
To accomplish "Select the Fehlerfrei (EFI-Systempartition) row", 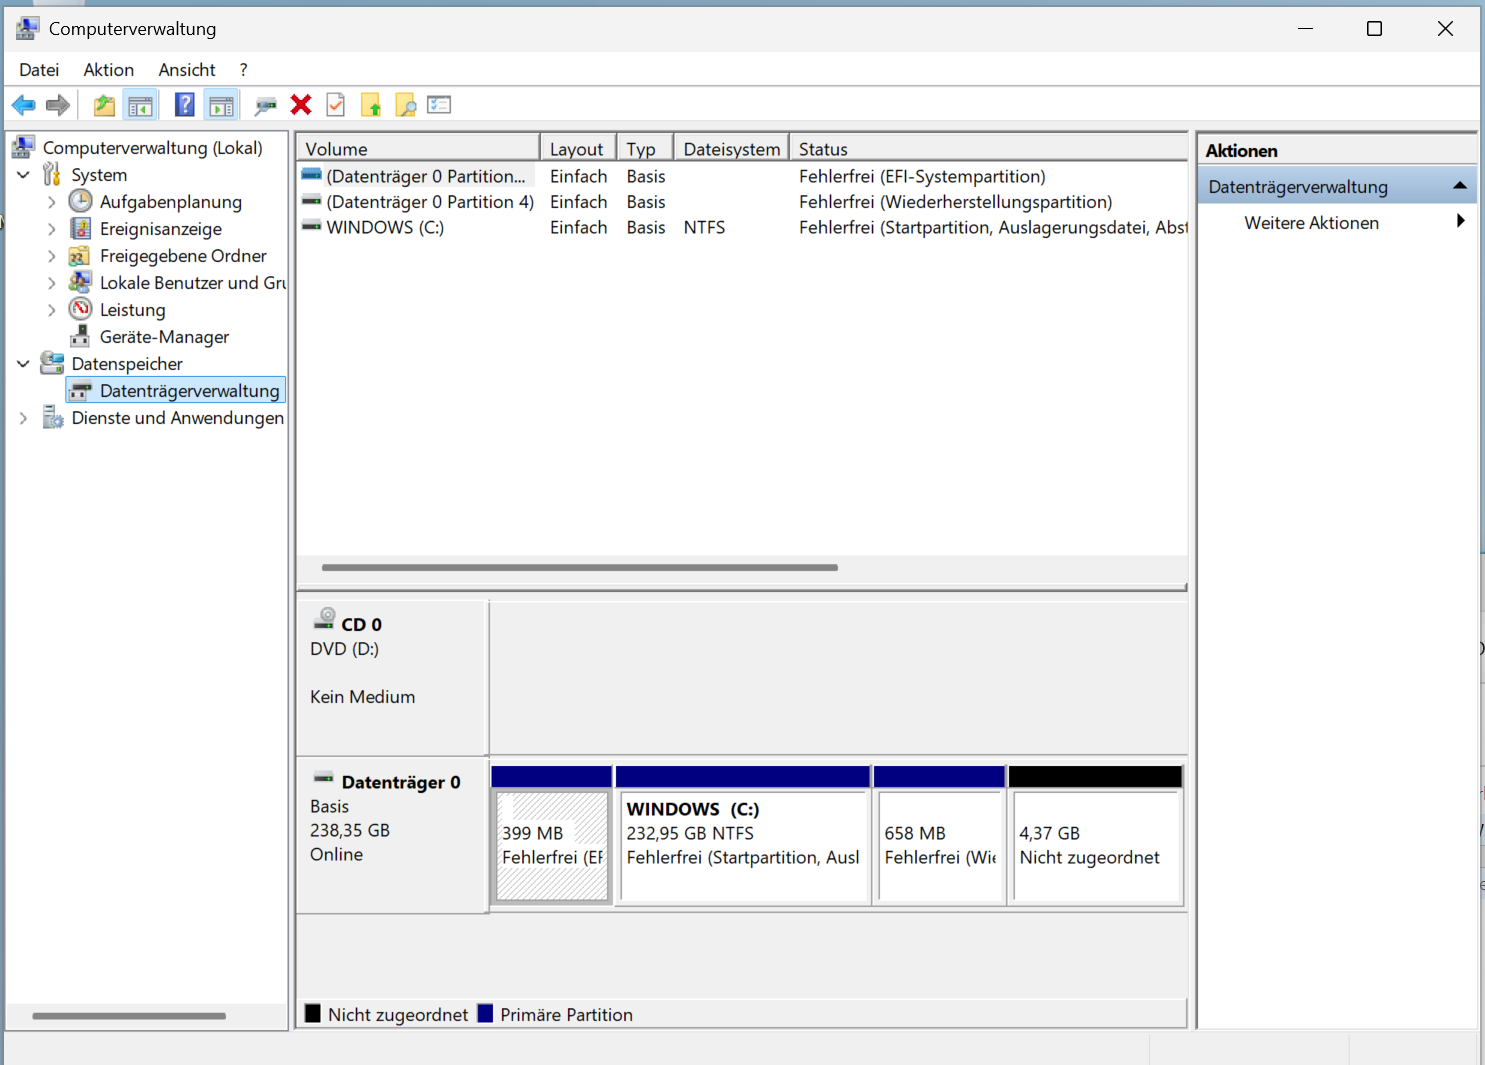I will pyautogui.click(x=742, y=176).
